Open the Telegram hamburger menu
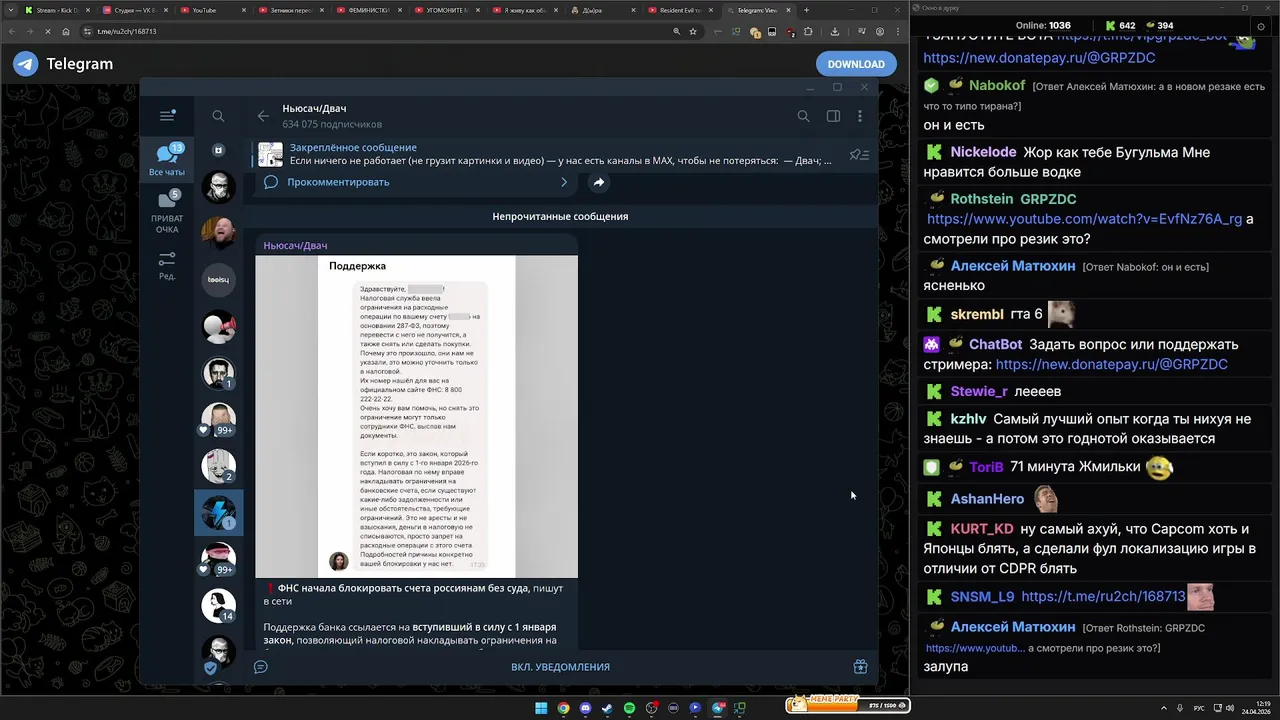Screen dimensions: 1280x720 [x=167, y=116]
